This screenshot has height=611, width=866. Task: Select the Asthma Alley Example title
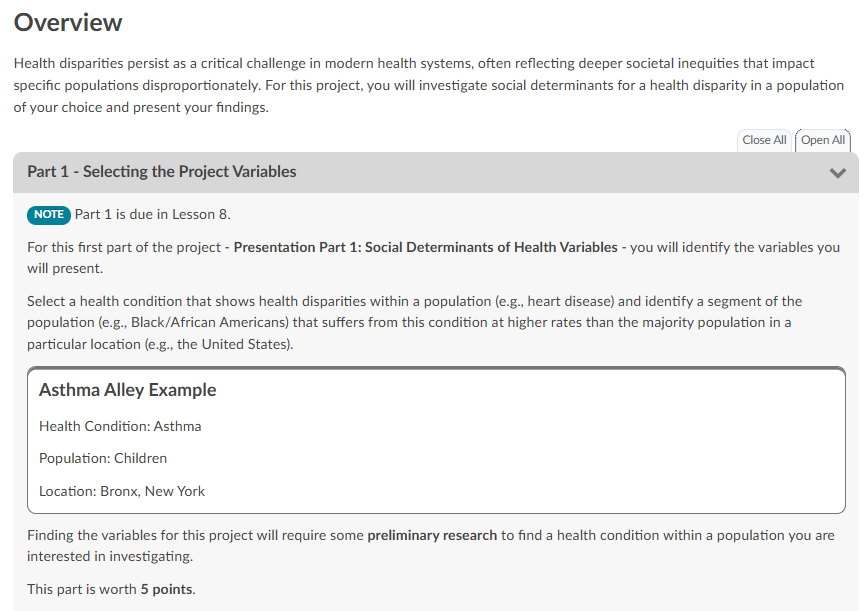(127, 390)
